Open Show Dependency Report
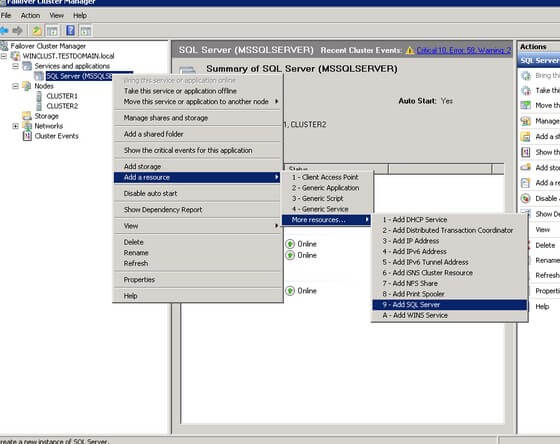The height and width of the screenshot is (444, 560). point(198,210)
